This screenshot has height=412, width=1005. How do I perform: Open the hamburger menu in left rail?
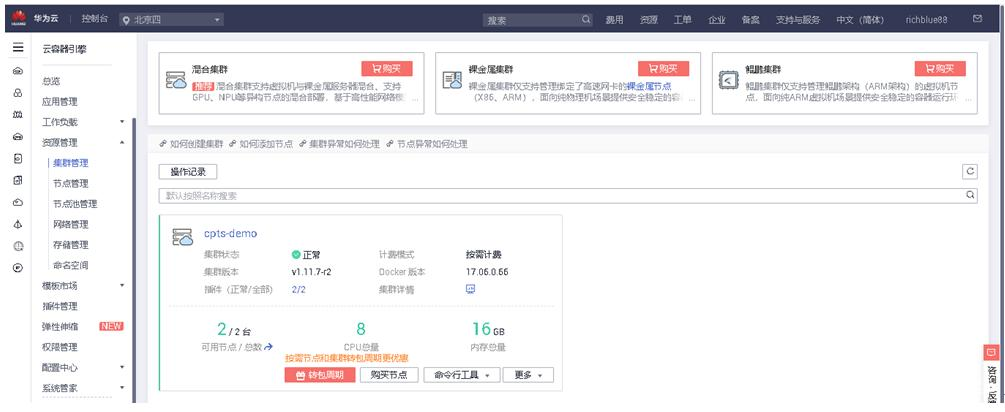point(18,47)
